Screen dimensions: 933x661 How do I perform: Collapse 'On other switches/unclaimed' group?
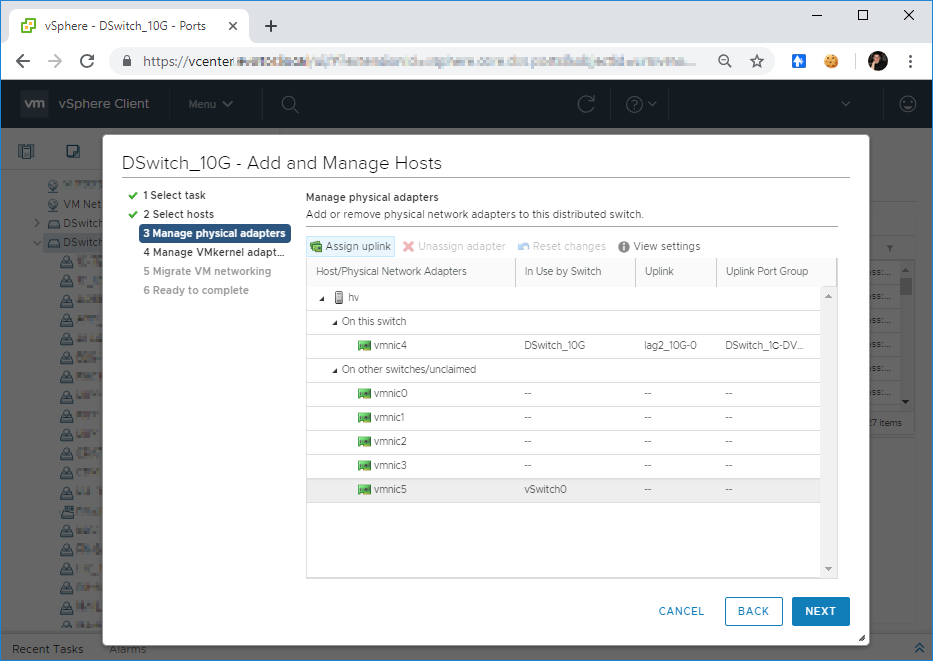(x=334, y=370)
